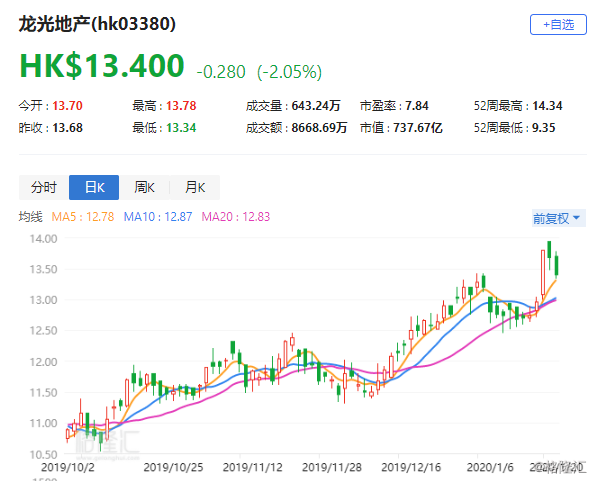The image size is (594, 481).
Task: Switch to the 分时 intraday tab
Action: 44,187
